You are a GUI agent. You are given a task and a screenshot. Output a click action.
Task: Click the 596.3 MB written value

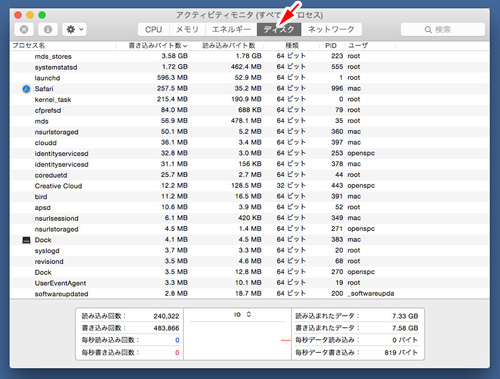[x=172, y=78]
